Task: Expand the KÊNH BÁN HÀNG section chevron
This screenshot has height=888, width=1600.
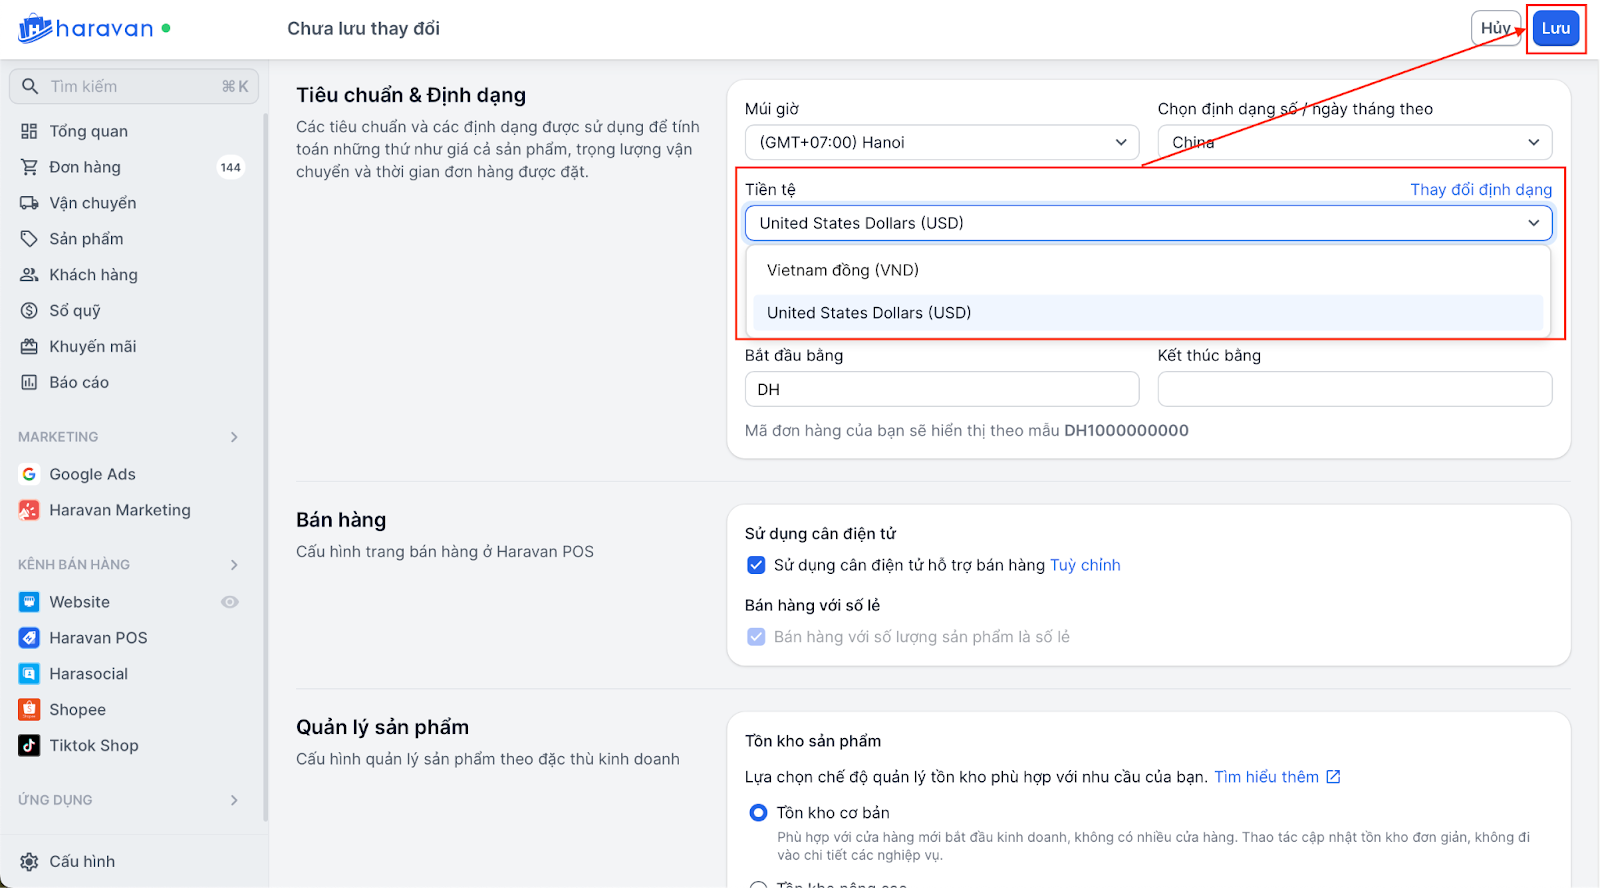Action: click(x=234, y=565)
